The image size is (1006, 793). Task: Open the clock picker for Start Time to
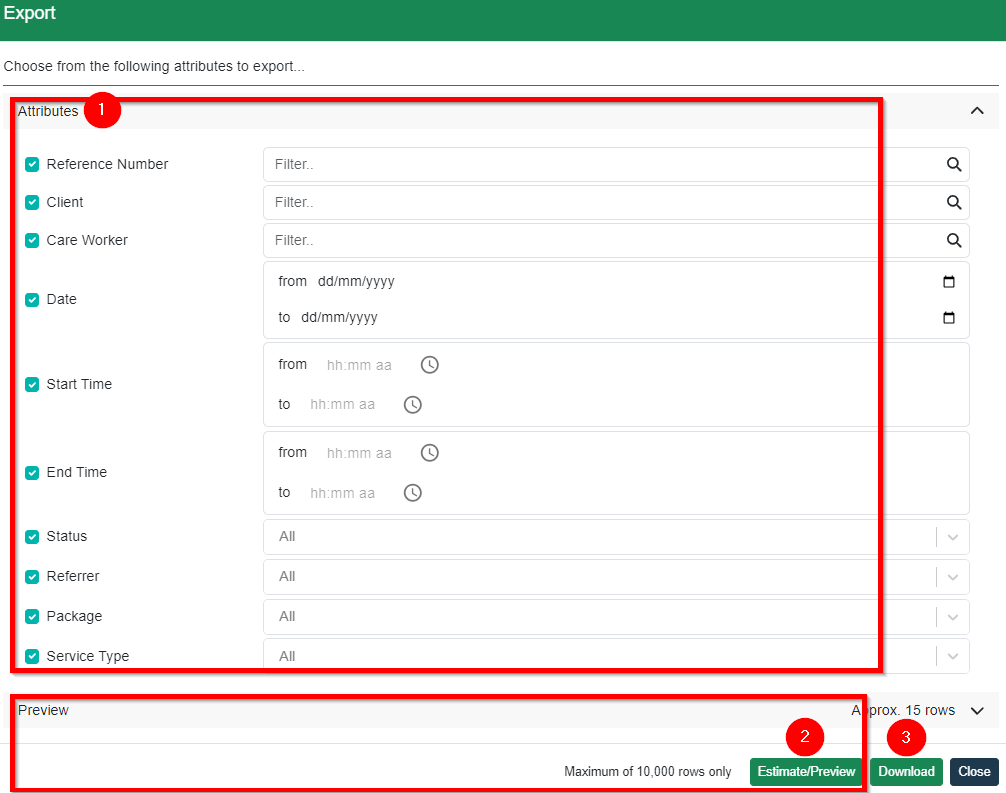413,404
